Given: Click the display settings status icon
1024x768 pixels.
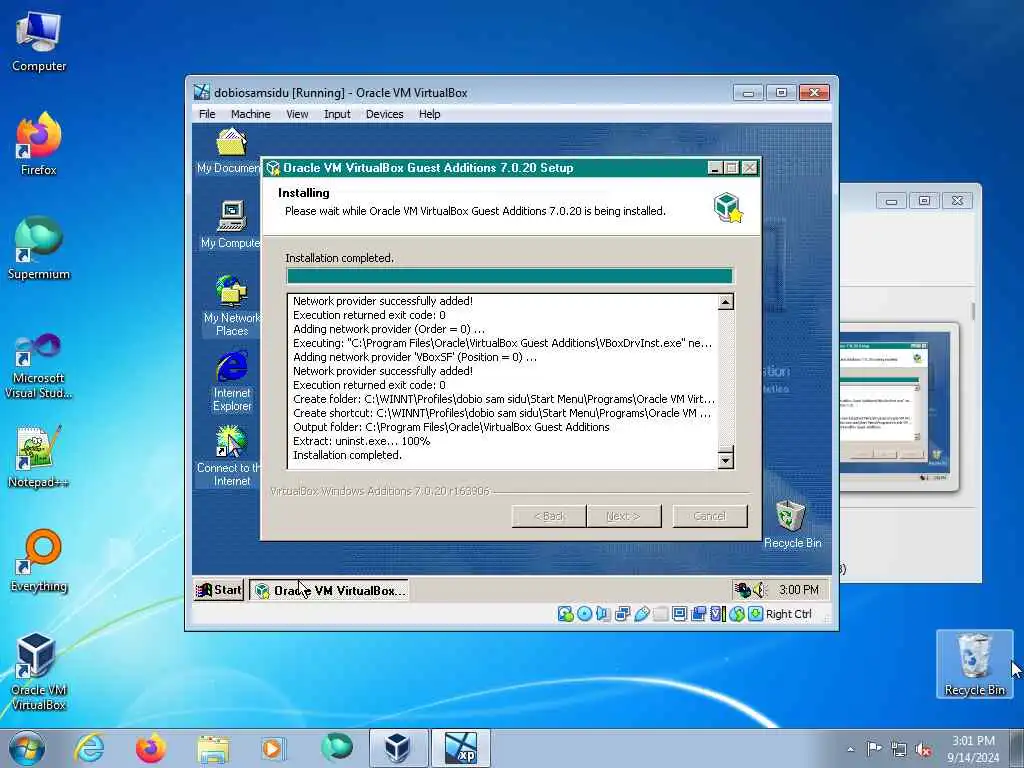Looking at the screenshot, I should click(679, 614).
